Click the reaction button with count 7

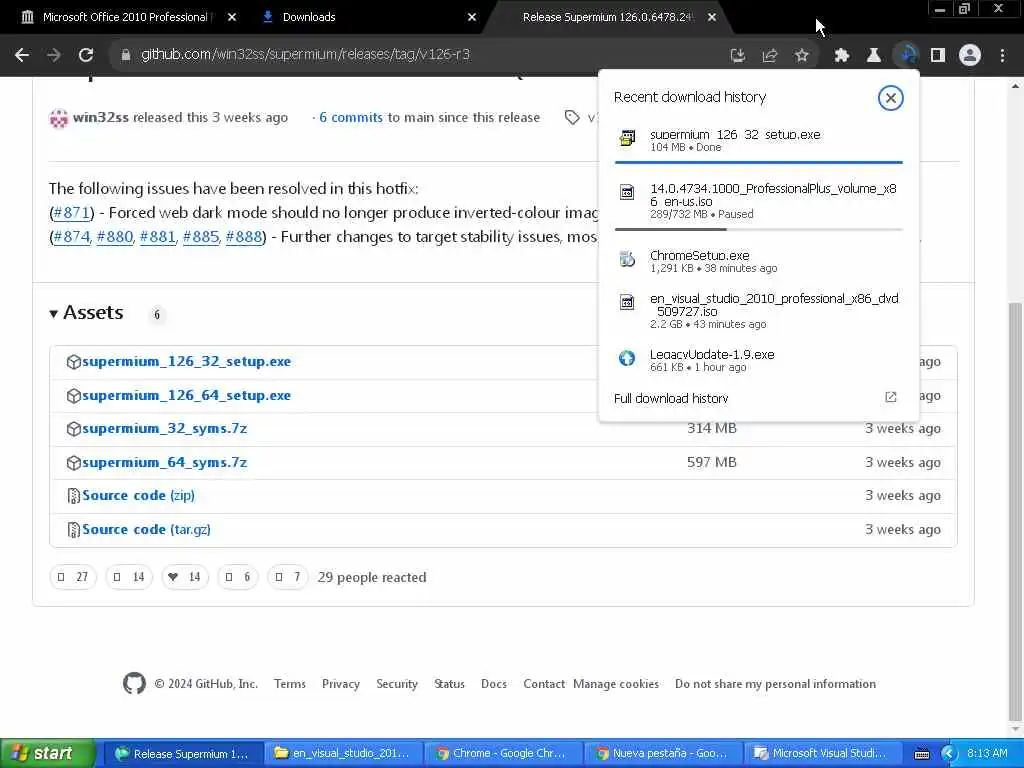tap(287, 577)
